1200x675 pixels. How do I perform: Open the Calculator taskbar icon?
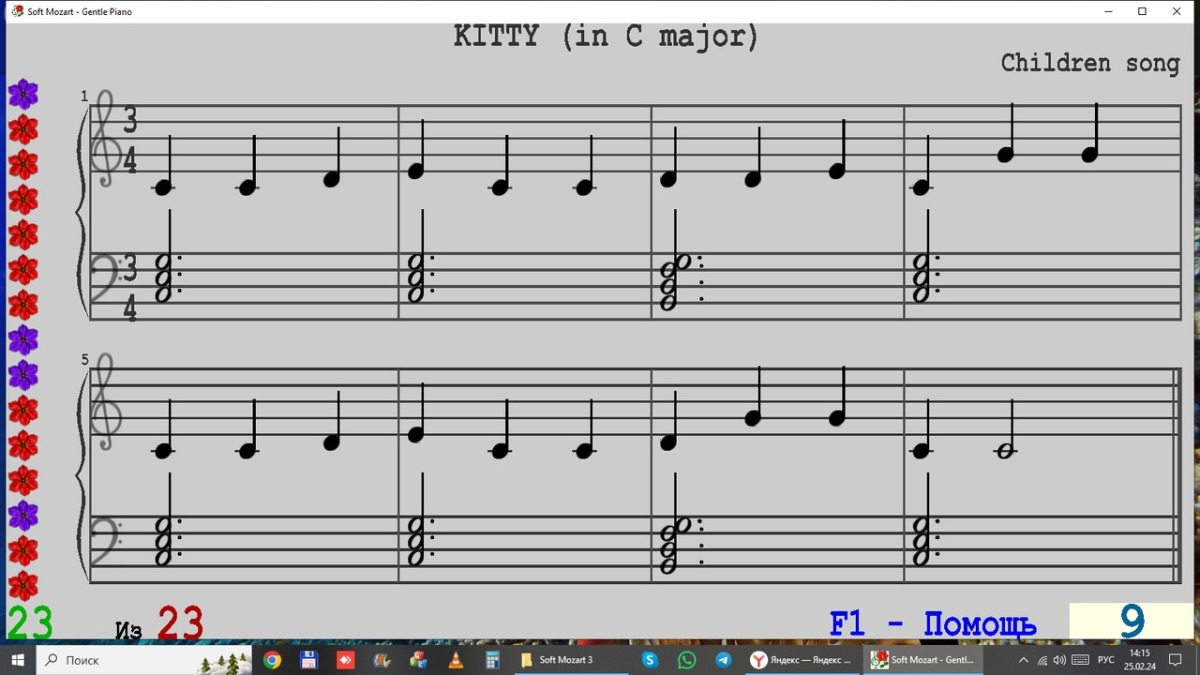pyautogui.click(x=492, y=660)
